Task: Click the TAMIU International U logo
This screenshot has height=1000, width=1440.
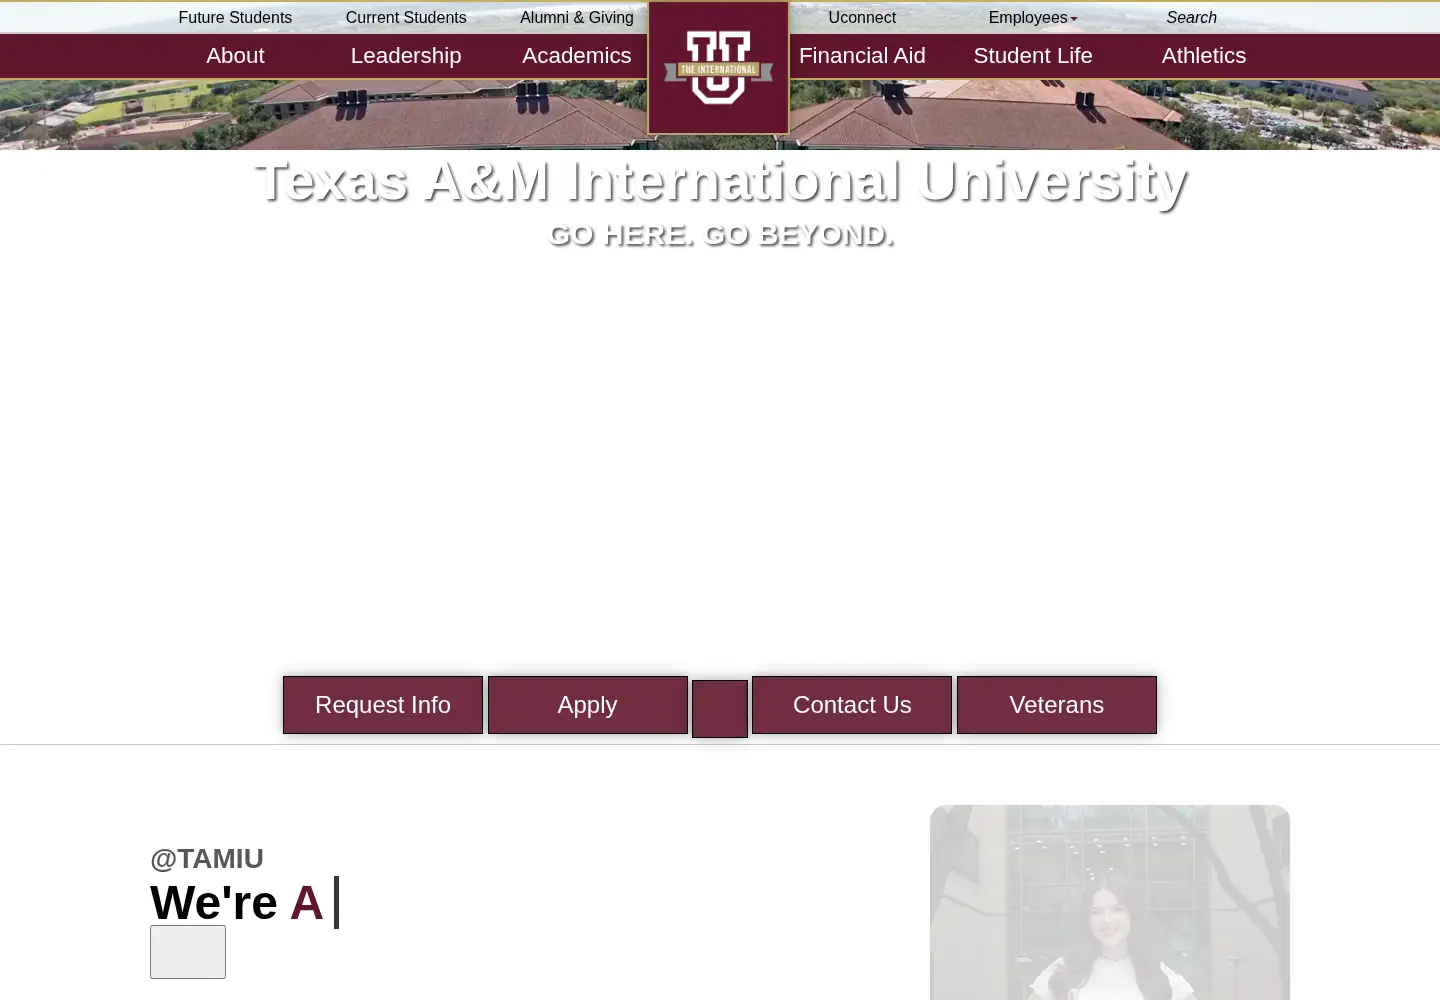Action: 718,68
